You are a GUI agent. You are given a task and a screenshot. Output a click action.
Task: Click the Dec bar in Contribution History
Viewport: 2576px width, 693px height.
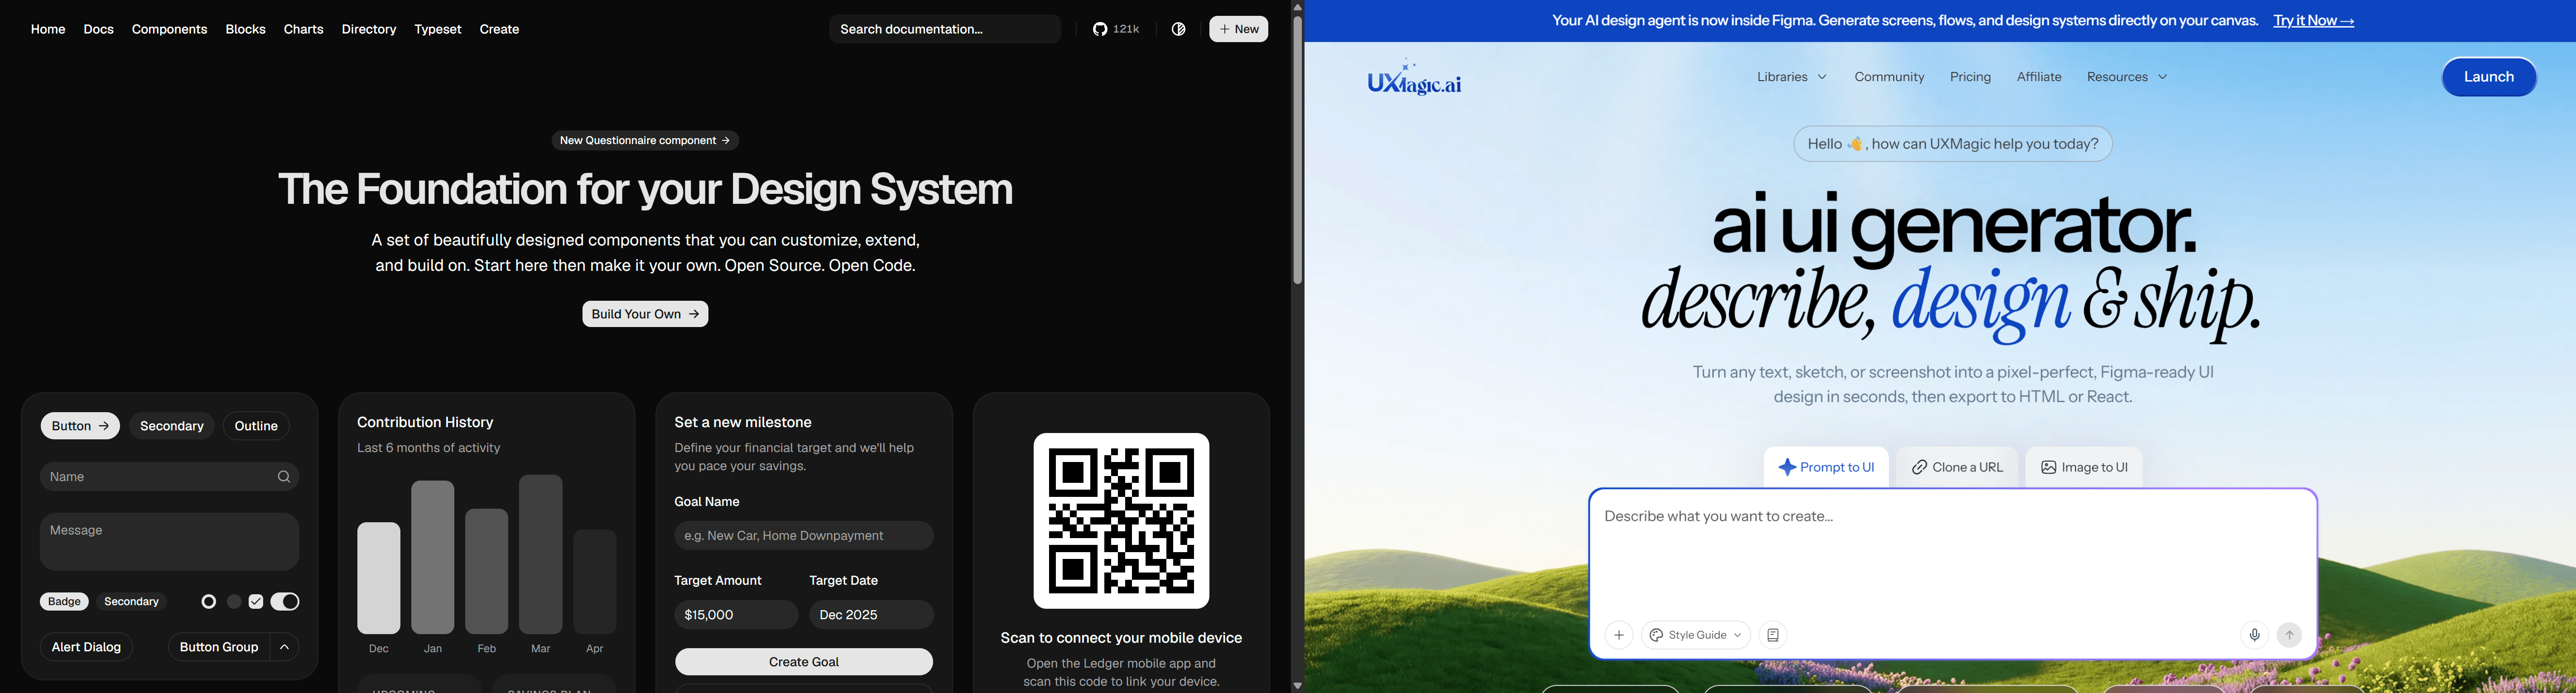pyautogui.click(x=379, y=578)
